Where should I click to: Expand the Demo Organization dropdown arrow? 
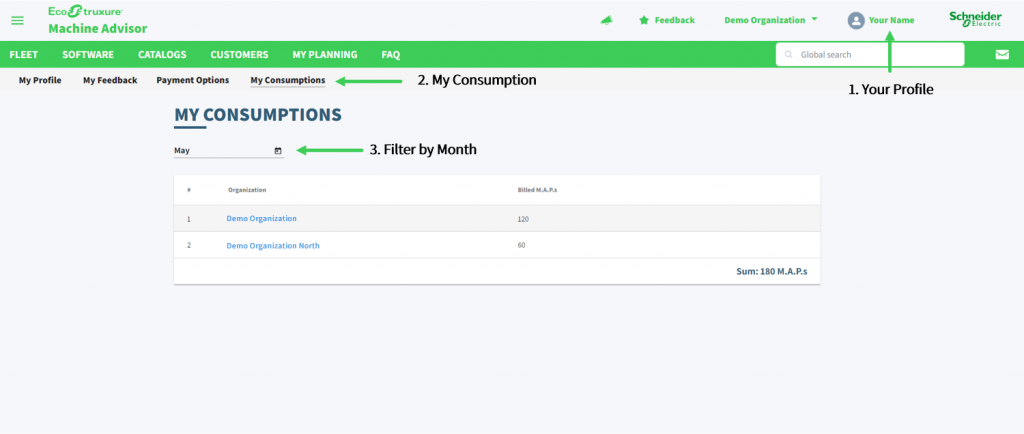pos(814,20)
